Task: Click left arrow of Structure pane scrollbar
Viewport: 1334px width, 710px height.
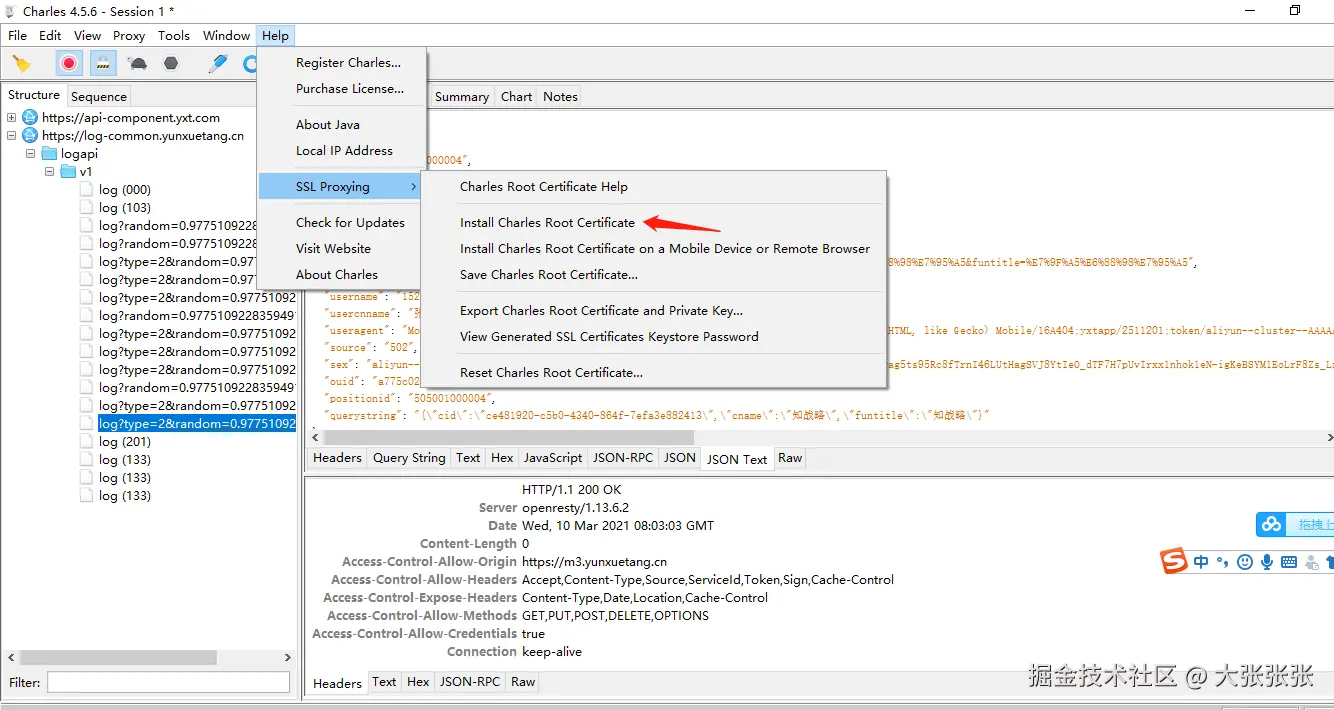Action: click(x=10, y=658)
